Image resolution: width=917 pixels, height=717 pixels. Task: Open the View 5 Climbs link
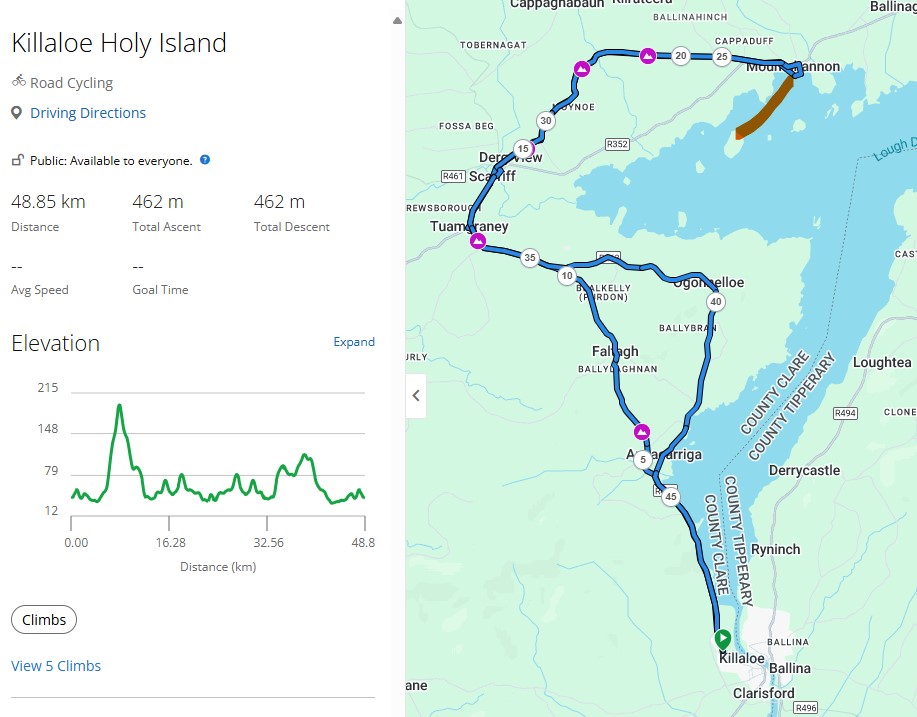pos(56,666)
